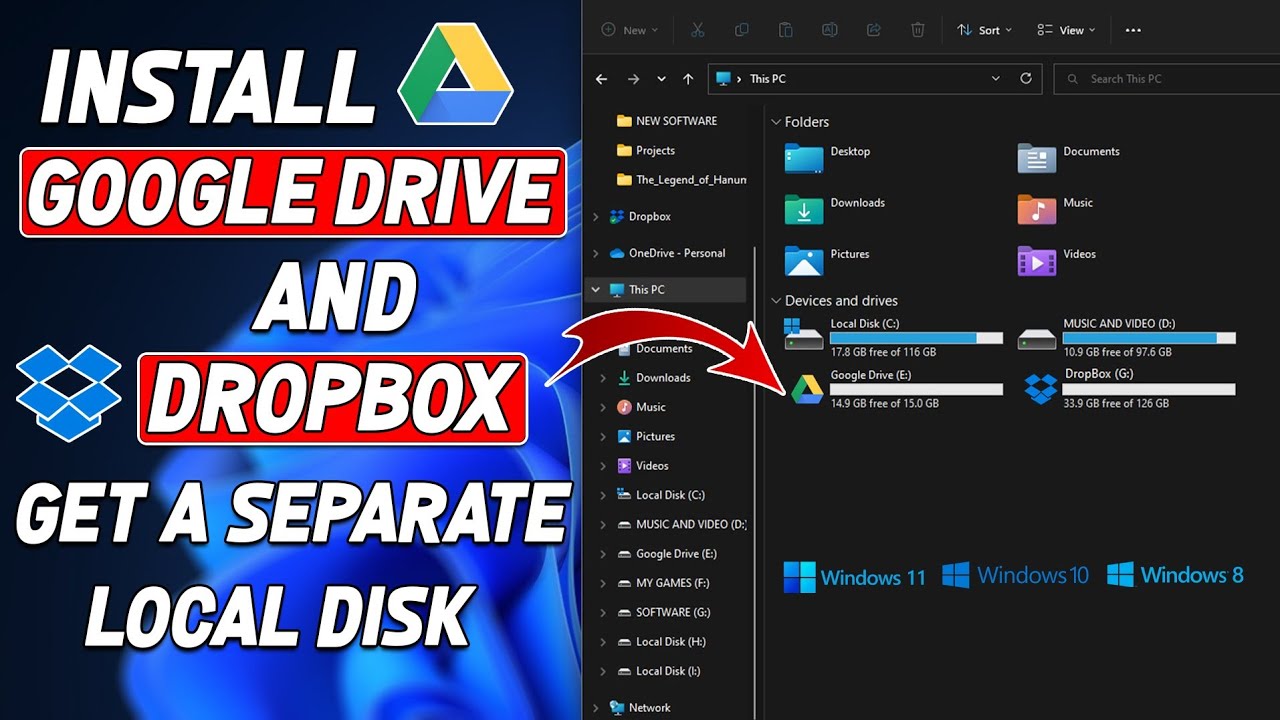Click MUSIC AND VIDEO (D:) usage bar
The width and height of the screenshot is (1280, 720).
click(x=1149, y=339)
